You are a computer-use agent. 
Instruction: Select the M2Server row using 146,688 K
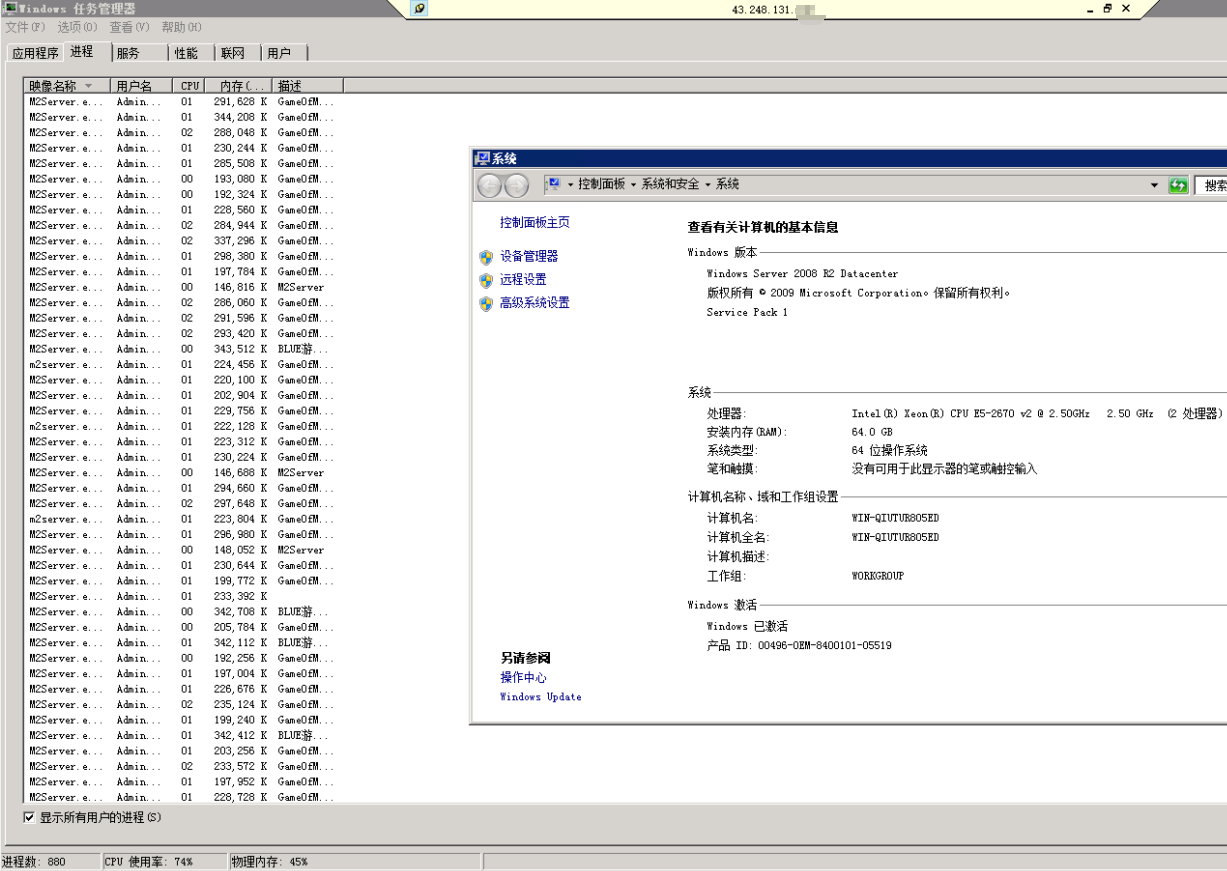(x=183, y=473)
